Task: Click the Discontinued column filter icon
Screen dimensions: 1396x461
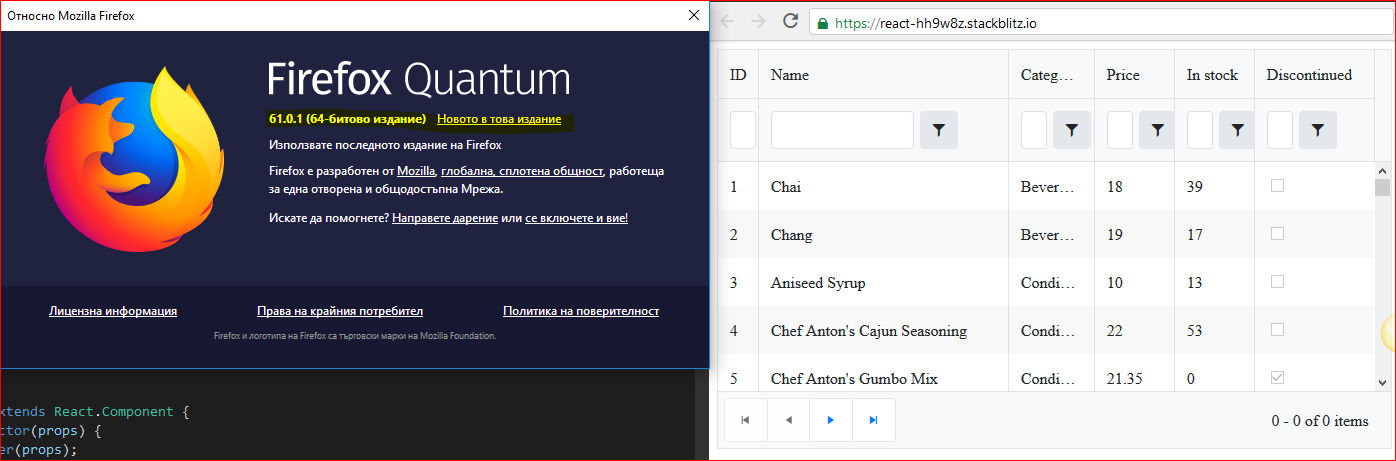Action: pos(1317,130)
